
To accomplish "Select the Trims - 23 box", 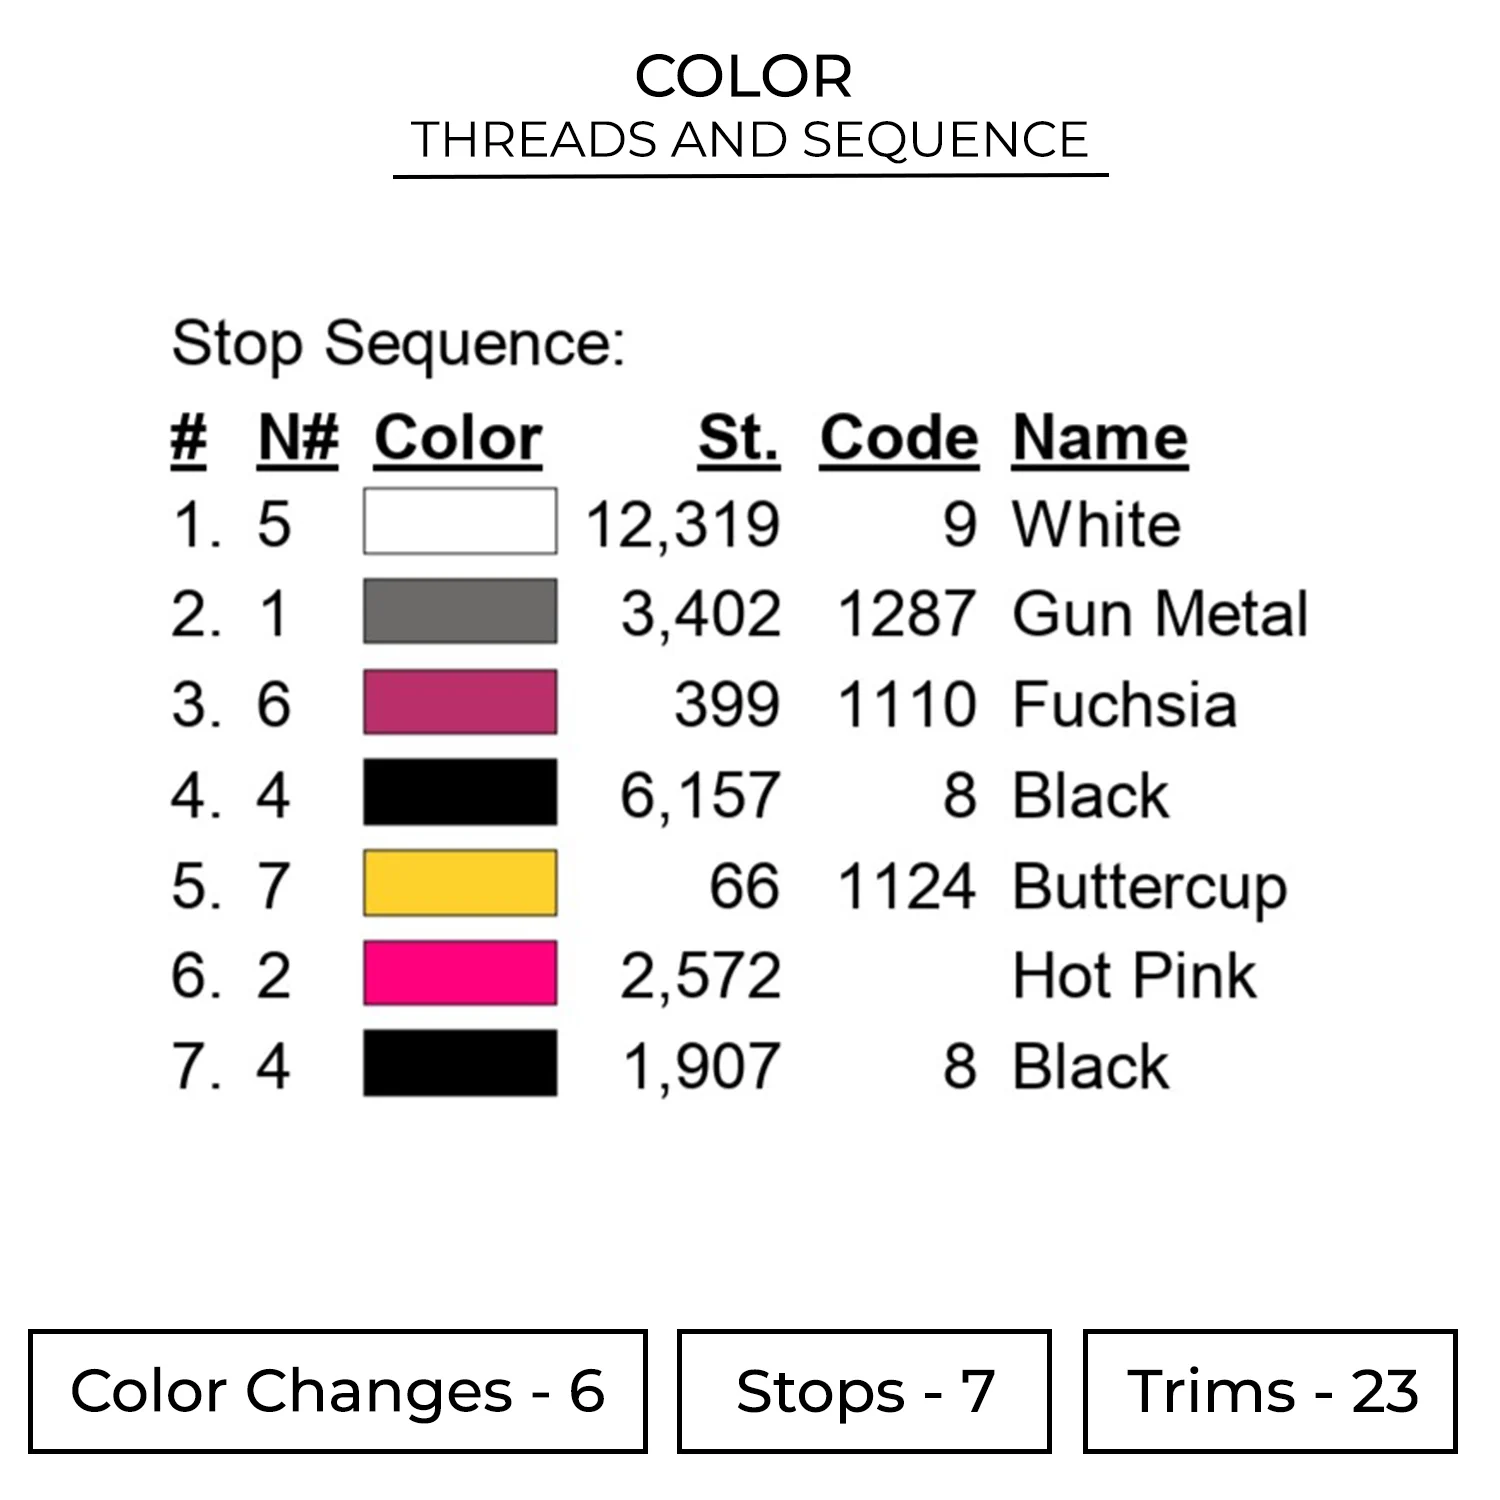I will 1270,1391.
